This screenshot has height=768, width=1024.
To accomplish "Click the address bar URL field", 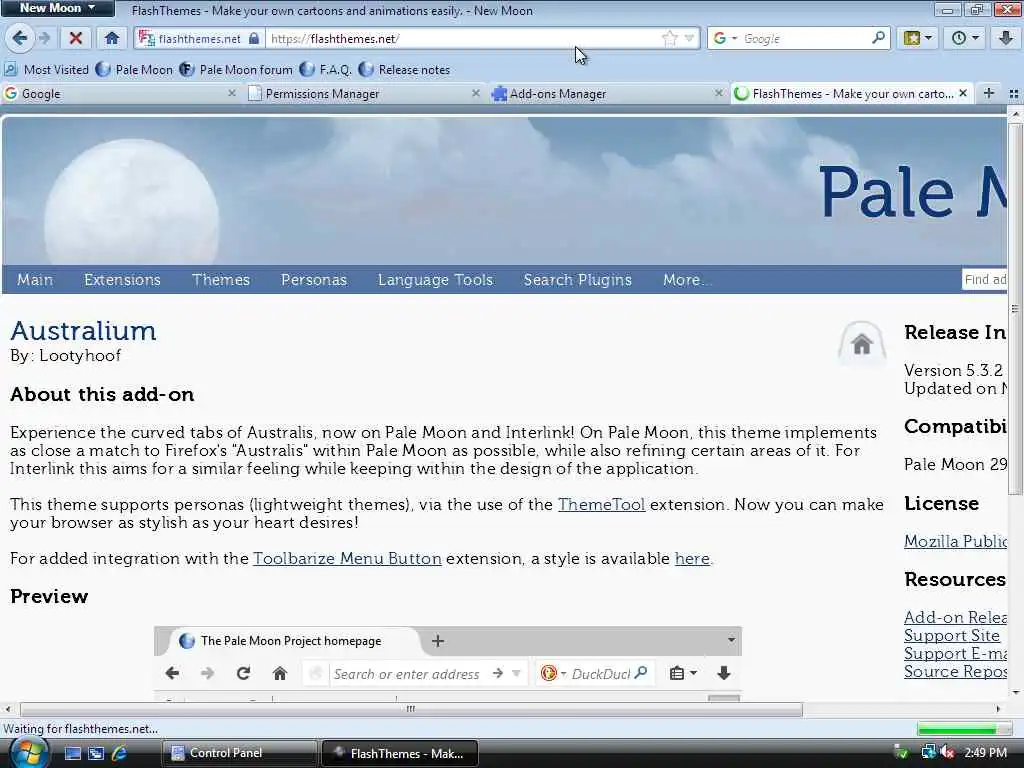I will tap(464, 39).
